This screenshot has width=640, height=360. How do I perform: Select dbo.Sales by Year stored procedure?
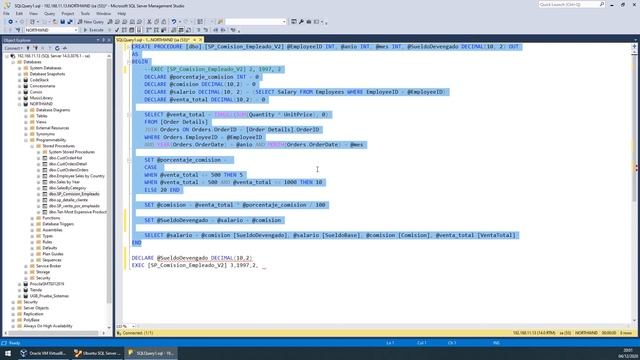64,182
